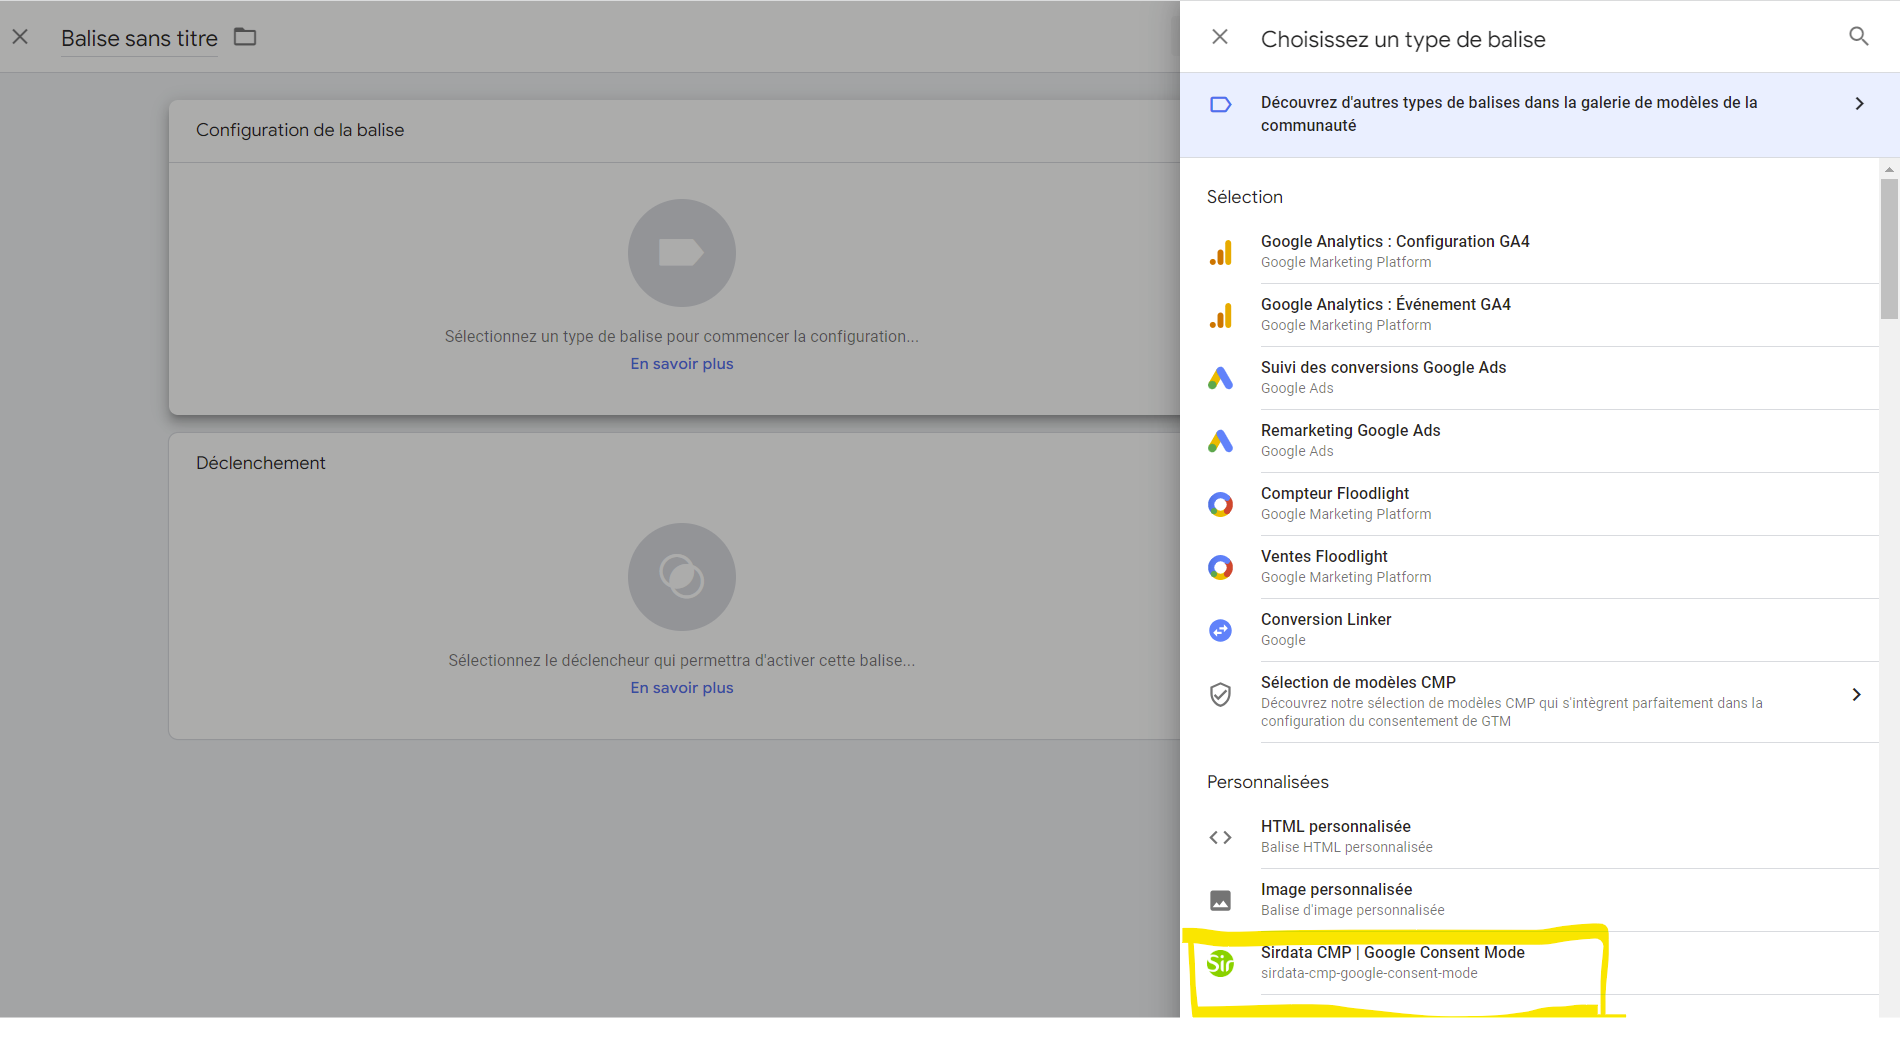1900x1056 pixels.
Task: Click the Sirdata CMP green logo icon
Action: [1220, 963]
